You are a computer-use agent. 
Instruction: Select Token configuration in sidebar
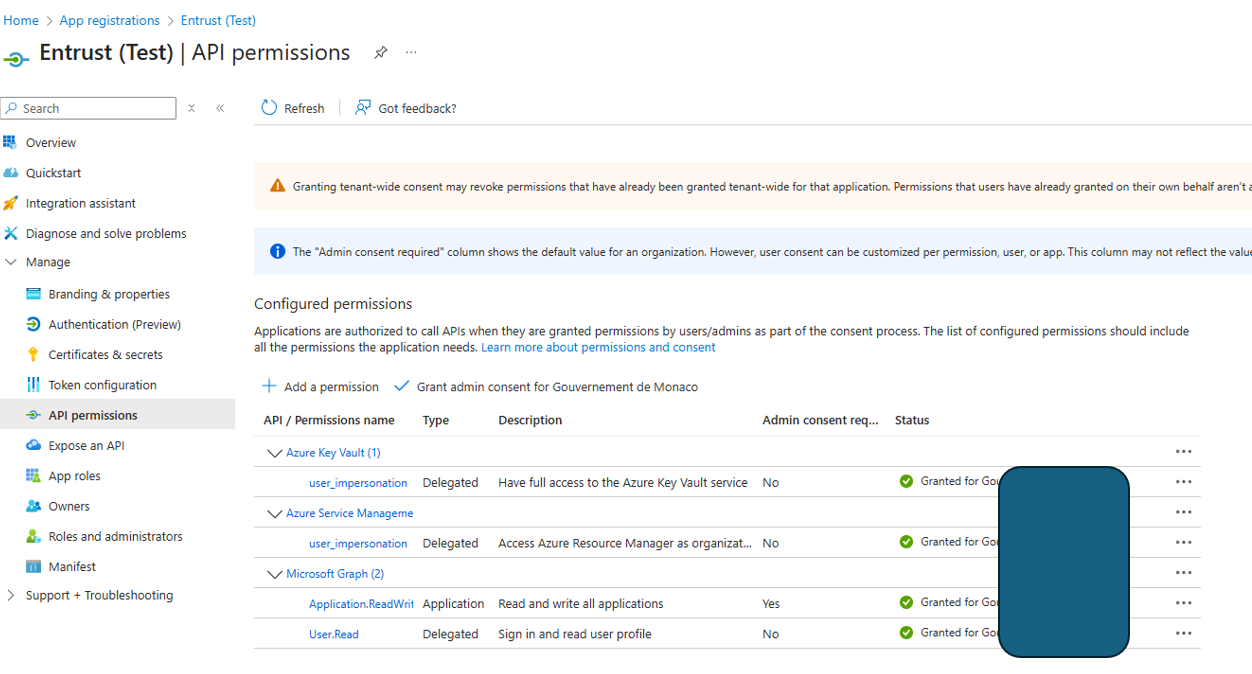(x=102, y=385)
